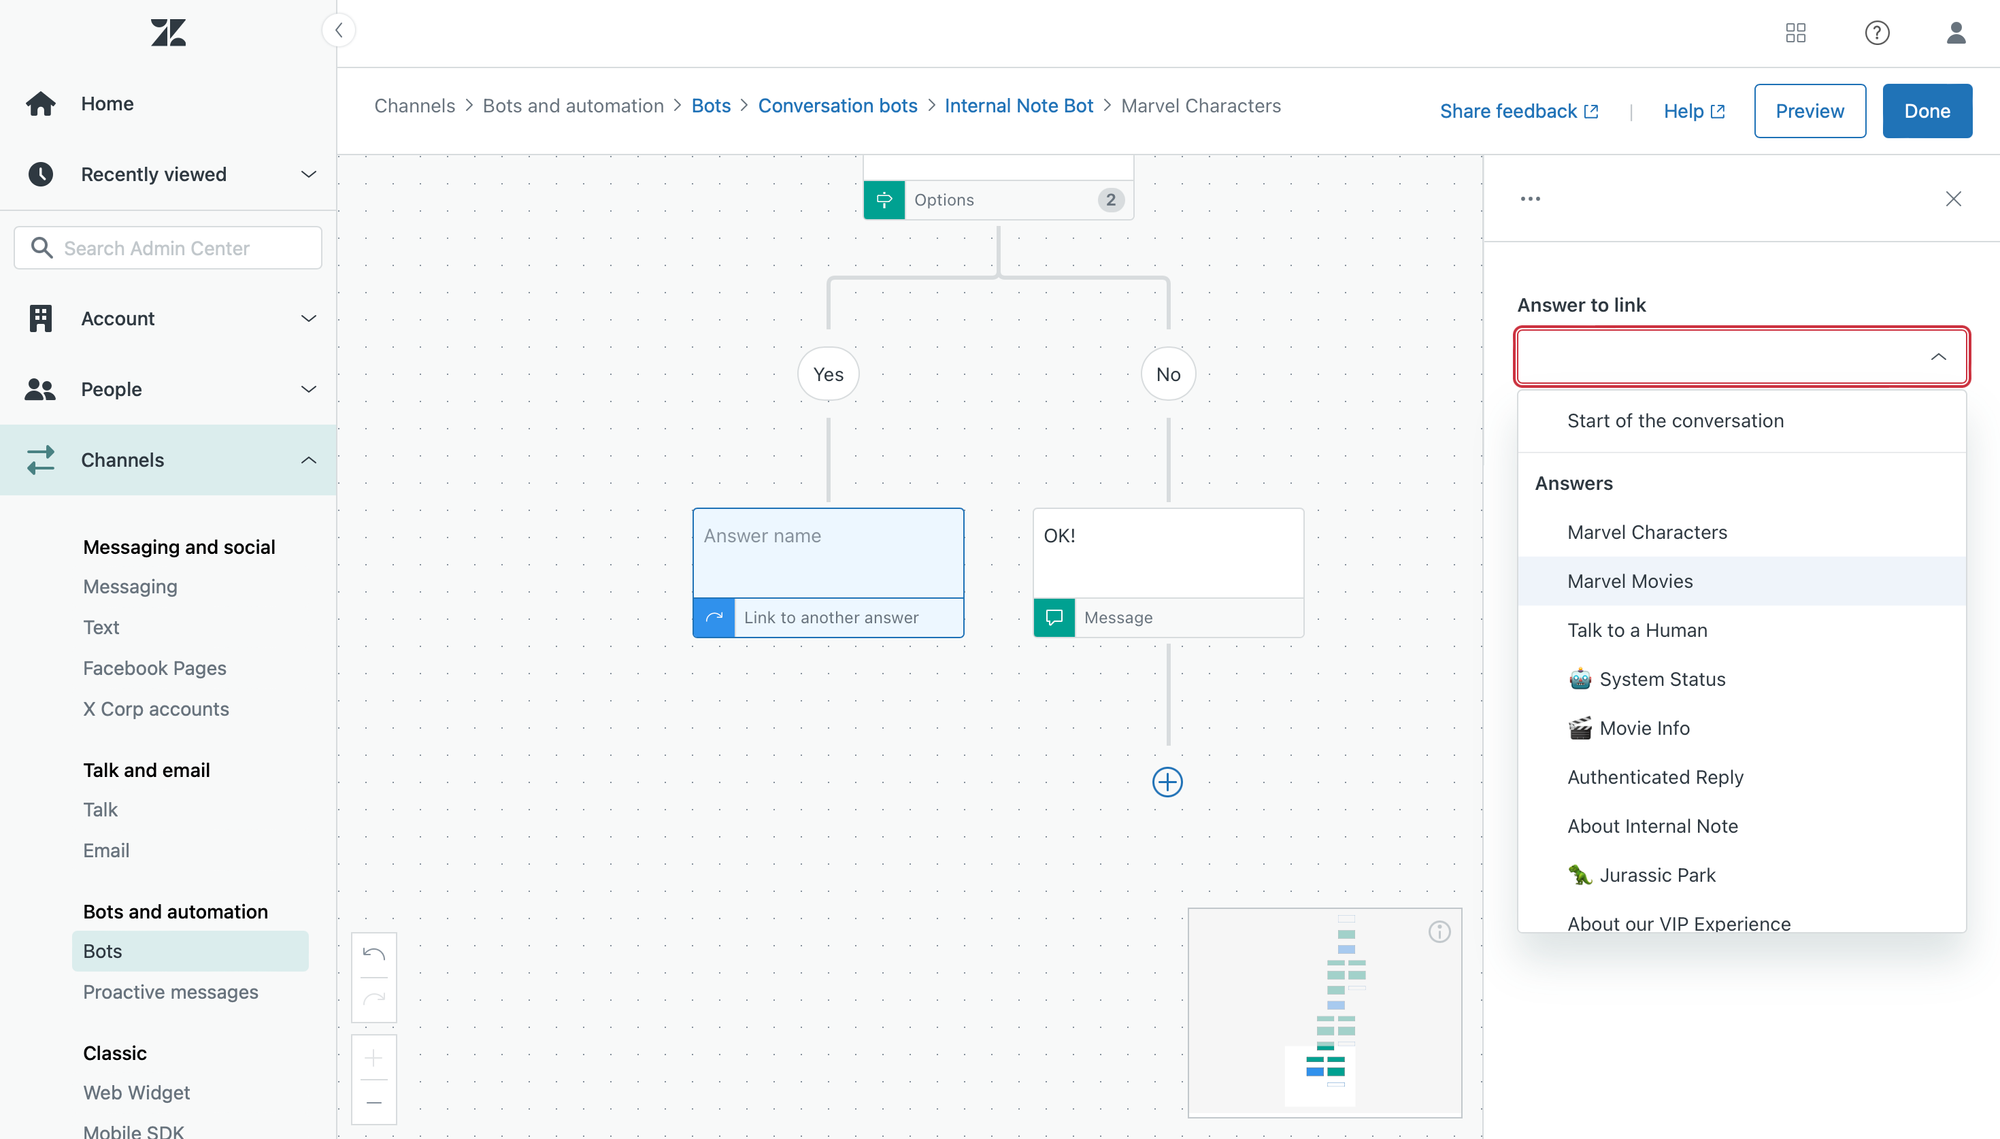Open the user profile icon

(x=1956, y=33)
